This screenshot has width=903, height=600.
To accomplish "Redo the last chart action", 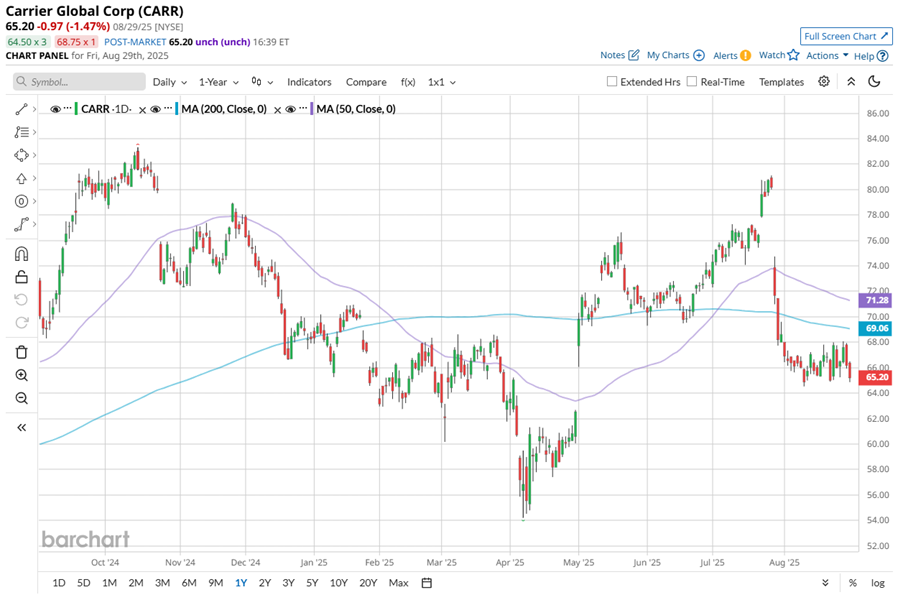I will [x=21, y=322].
